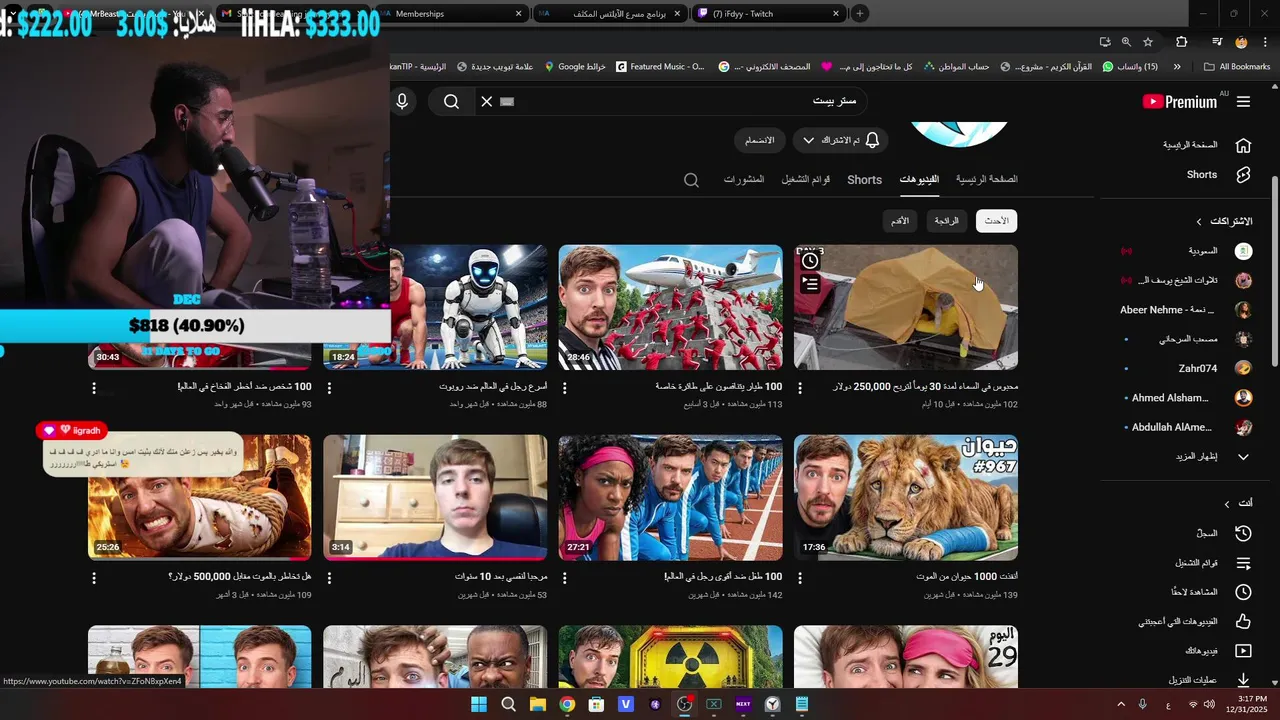Open a new browser tab
The image size is (1280, 720).
tap(860, 13)
